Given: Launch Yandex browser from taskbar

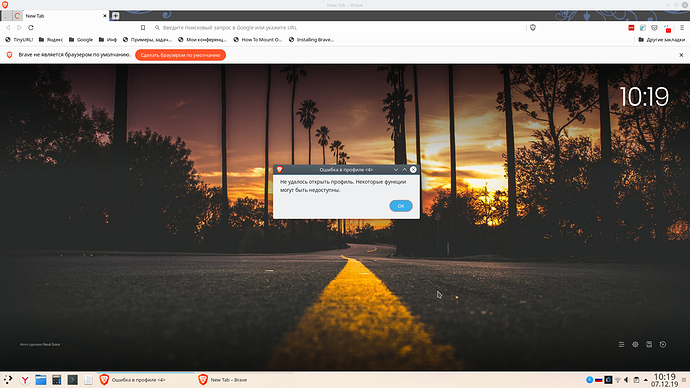Looking at the screenshot, I should (25, 380).
